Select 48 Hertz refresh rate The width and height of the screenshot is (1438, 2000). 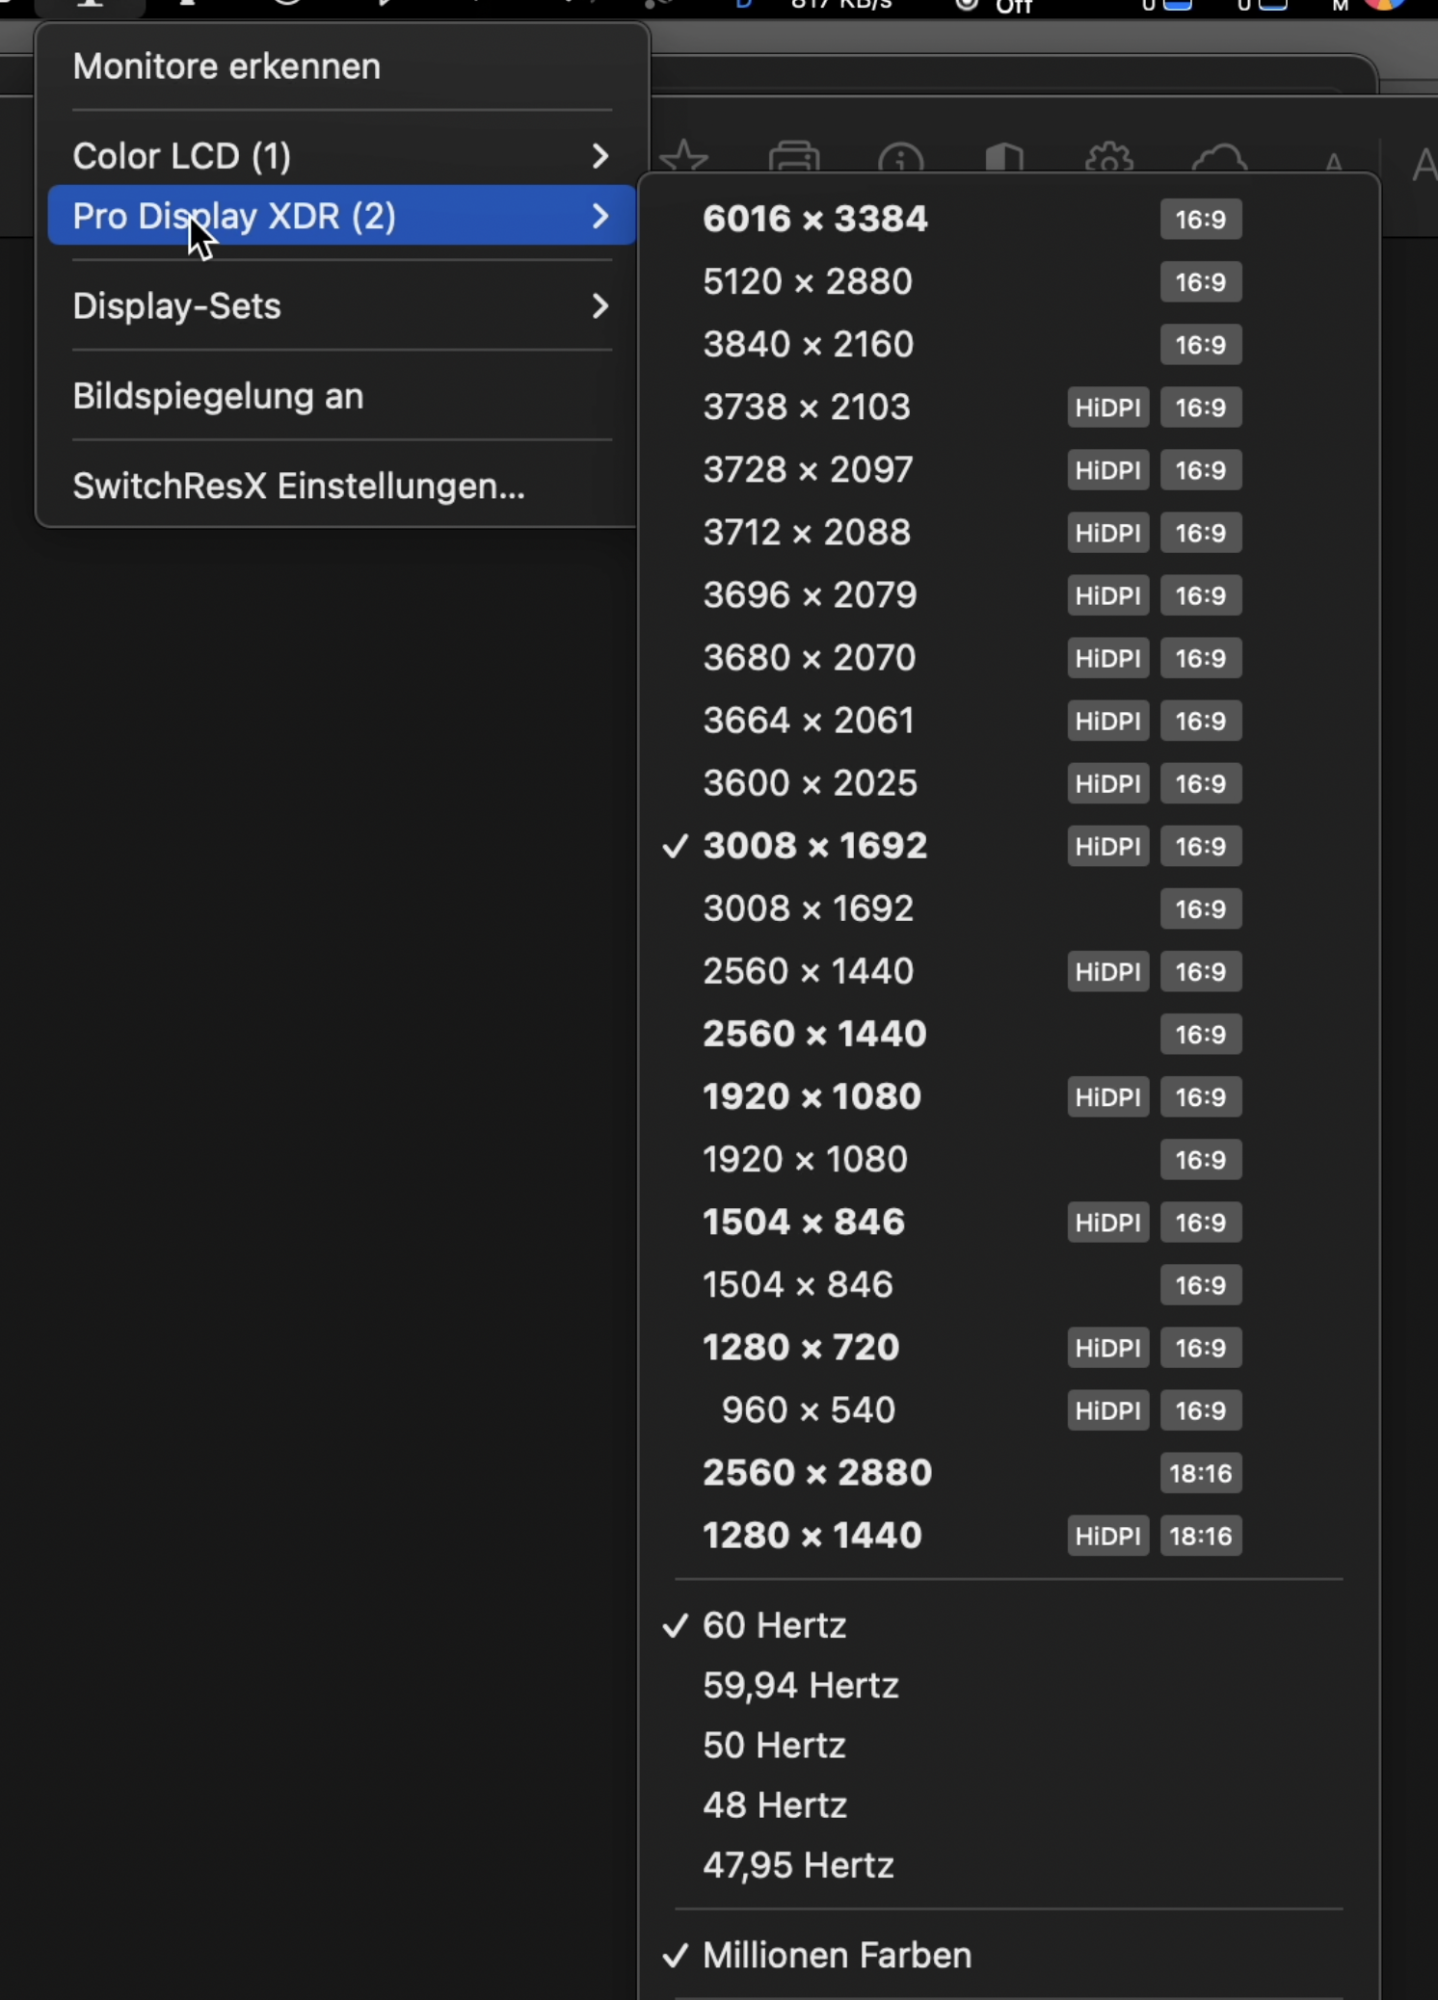pos(1008,1806)
